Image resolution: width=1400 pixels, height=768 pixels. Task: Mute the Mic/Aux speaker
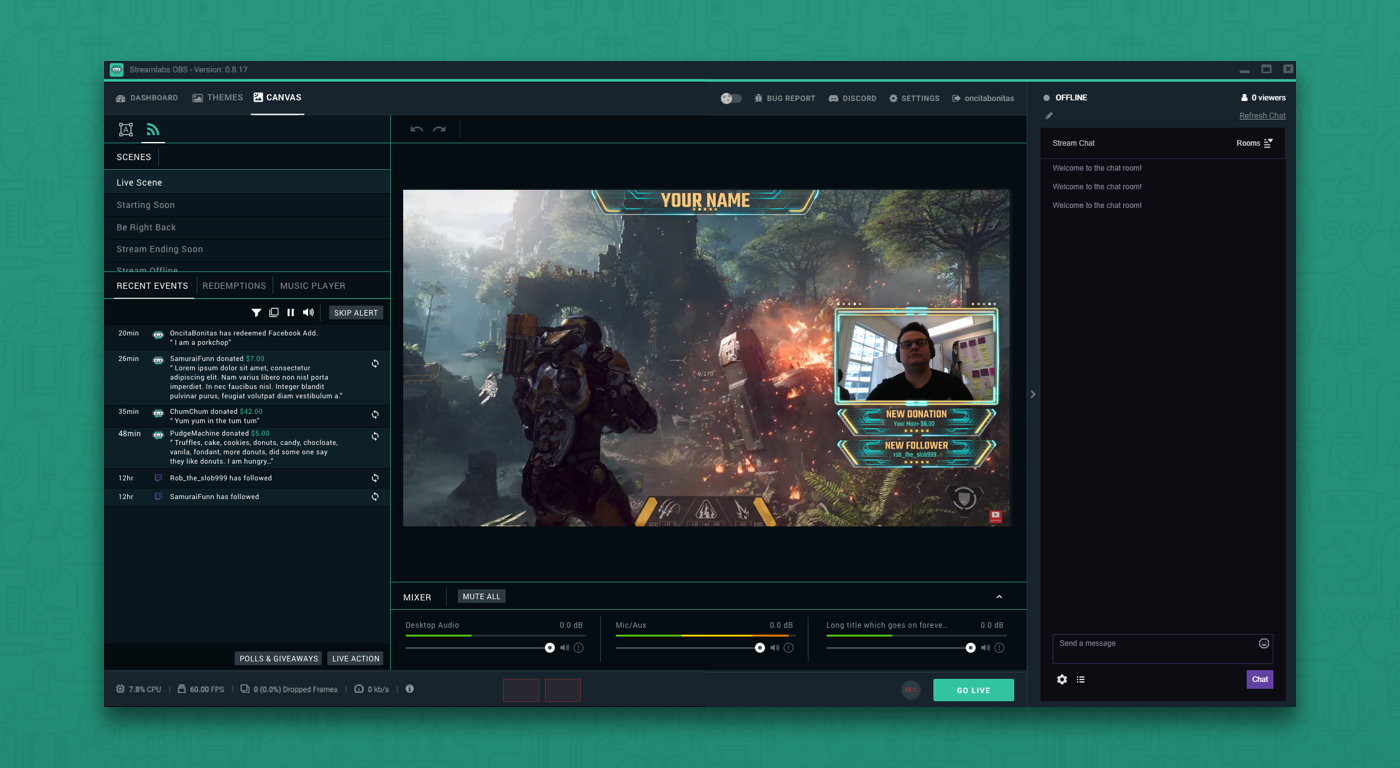(775, 648)
